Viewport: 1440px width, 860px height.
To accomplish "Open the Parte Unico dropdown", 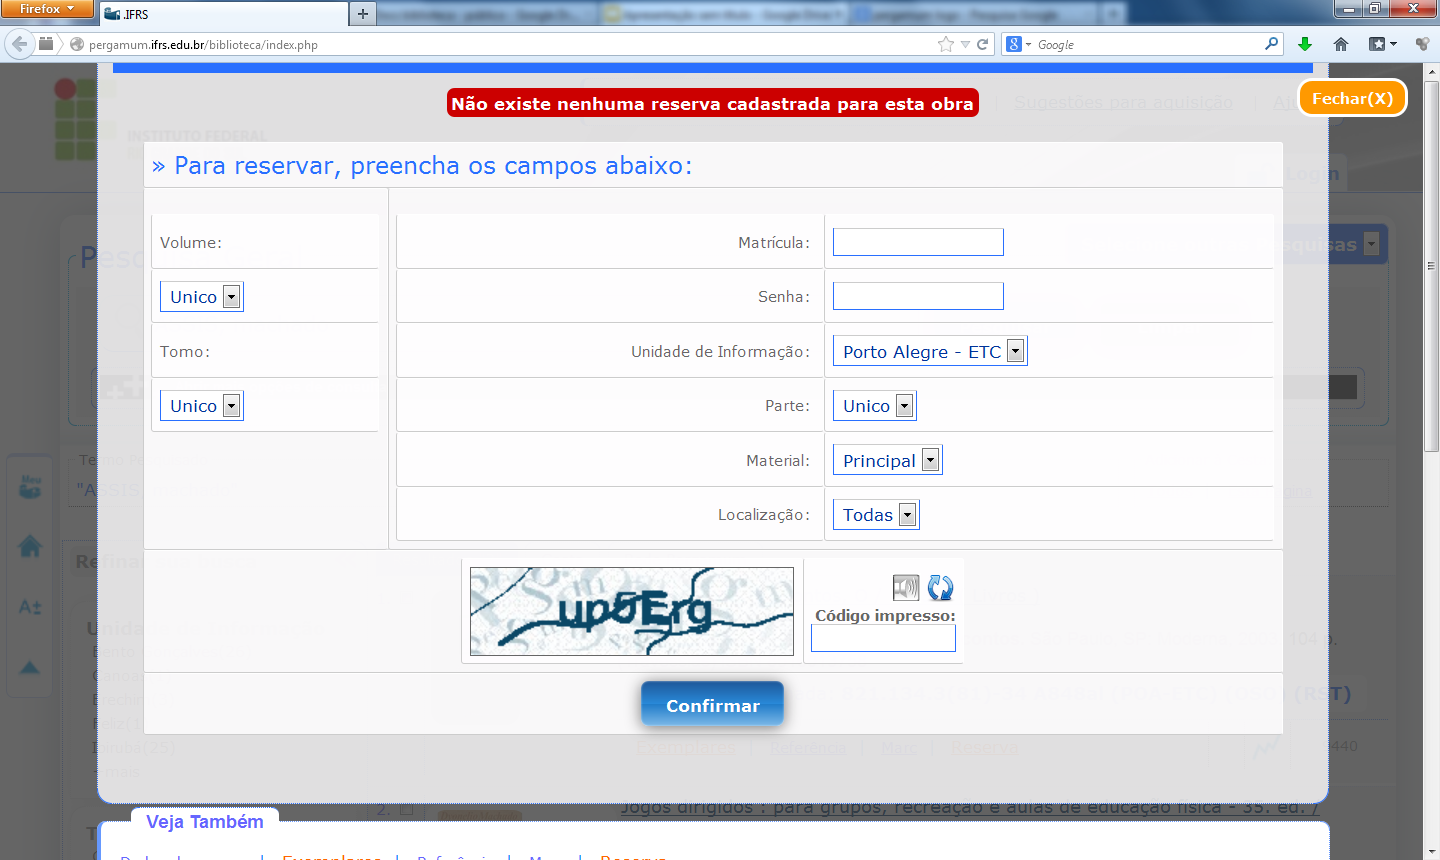I will pos(874,406).
